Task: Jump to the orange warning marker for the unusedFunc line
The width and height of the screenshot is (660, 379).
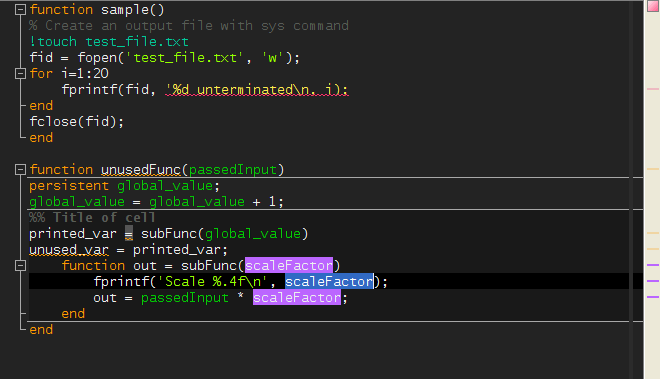Action: pyautogui.click(x=653, y=169)
